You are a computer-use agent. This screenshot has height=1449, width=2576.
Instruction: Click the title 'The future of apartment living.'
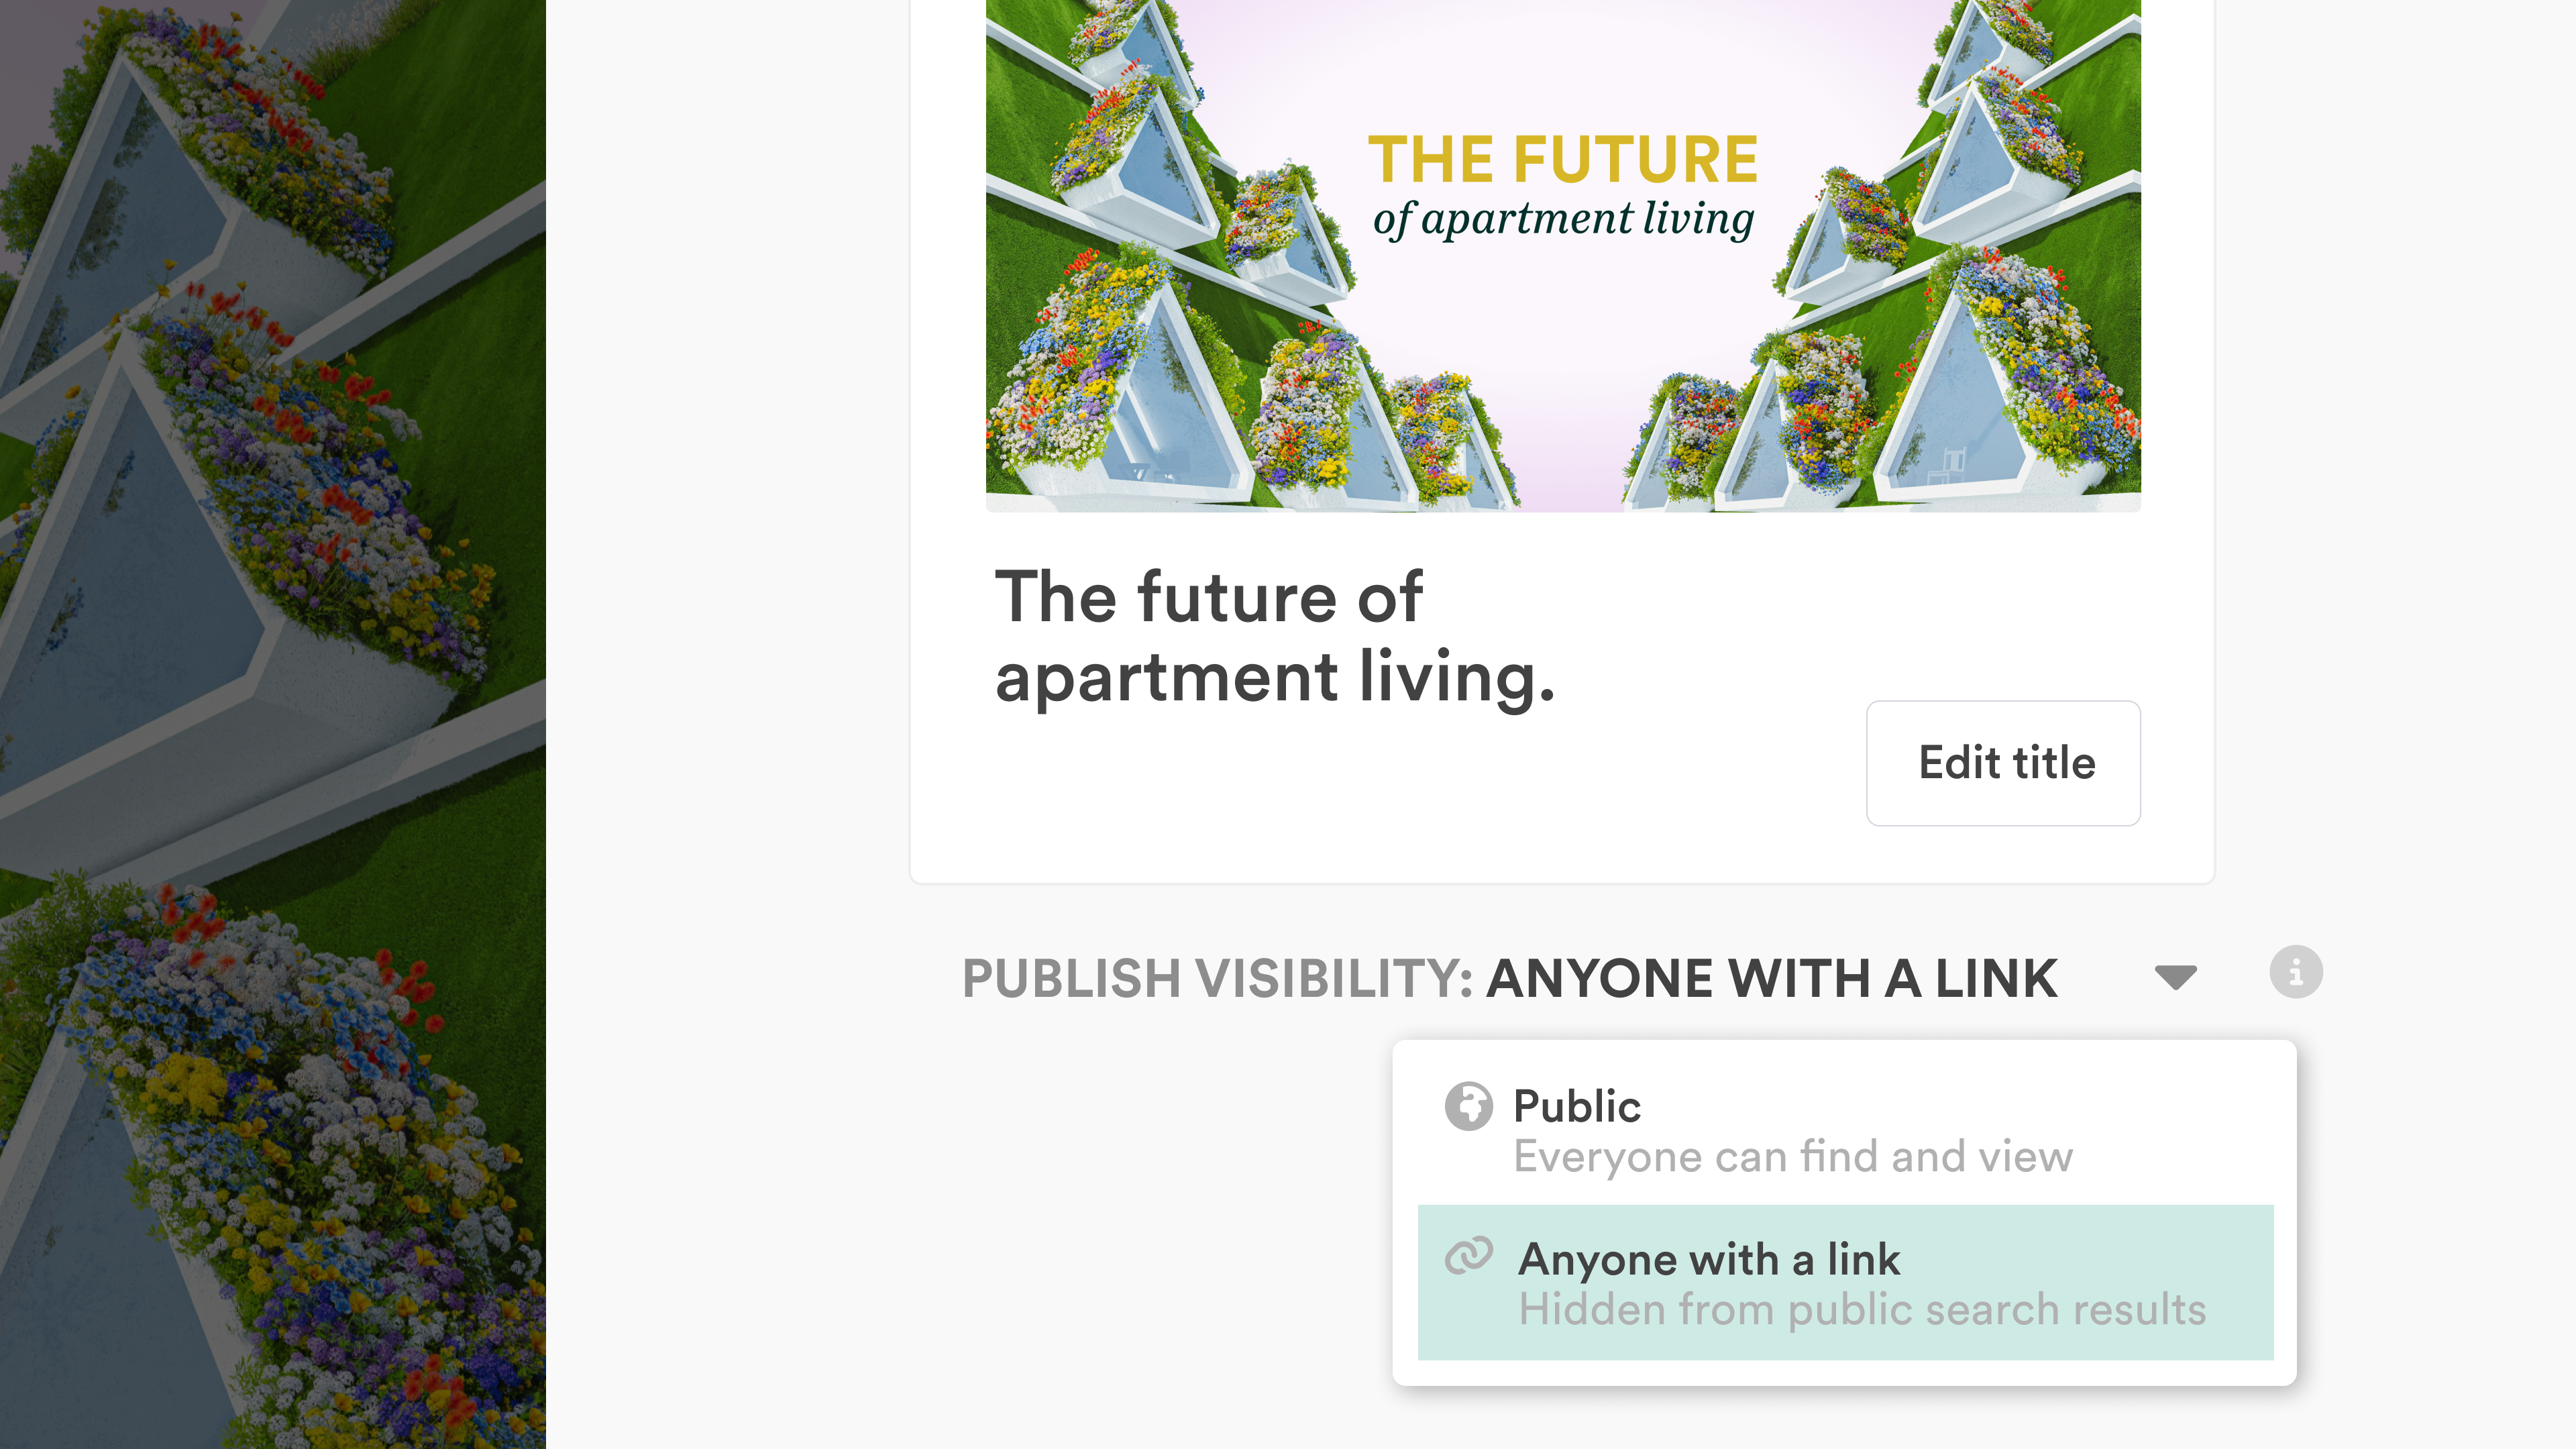(x=1272, y=636)
